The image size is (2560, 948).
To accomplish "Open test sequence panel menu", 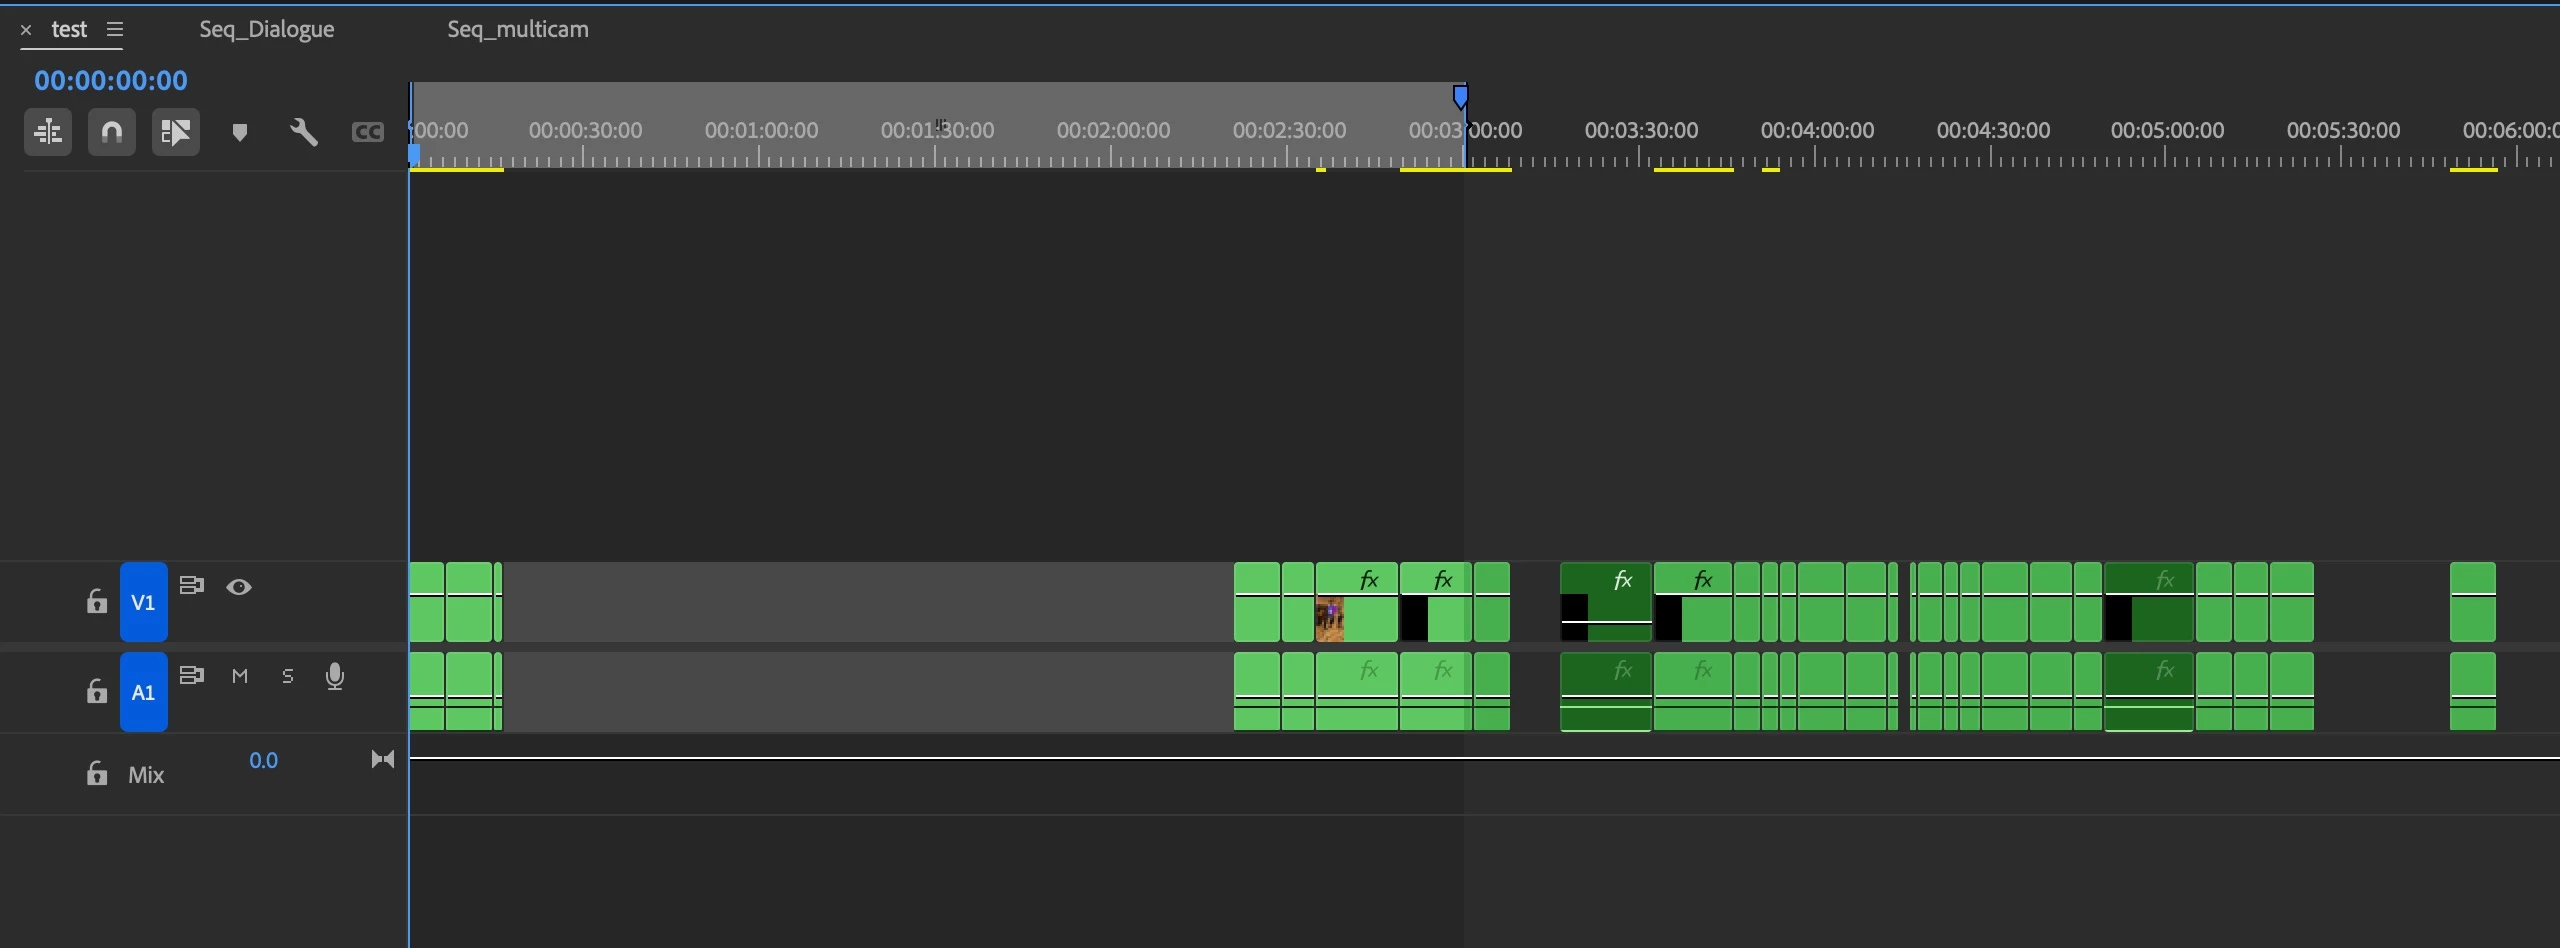I will 115,30.
